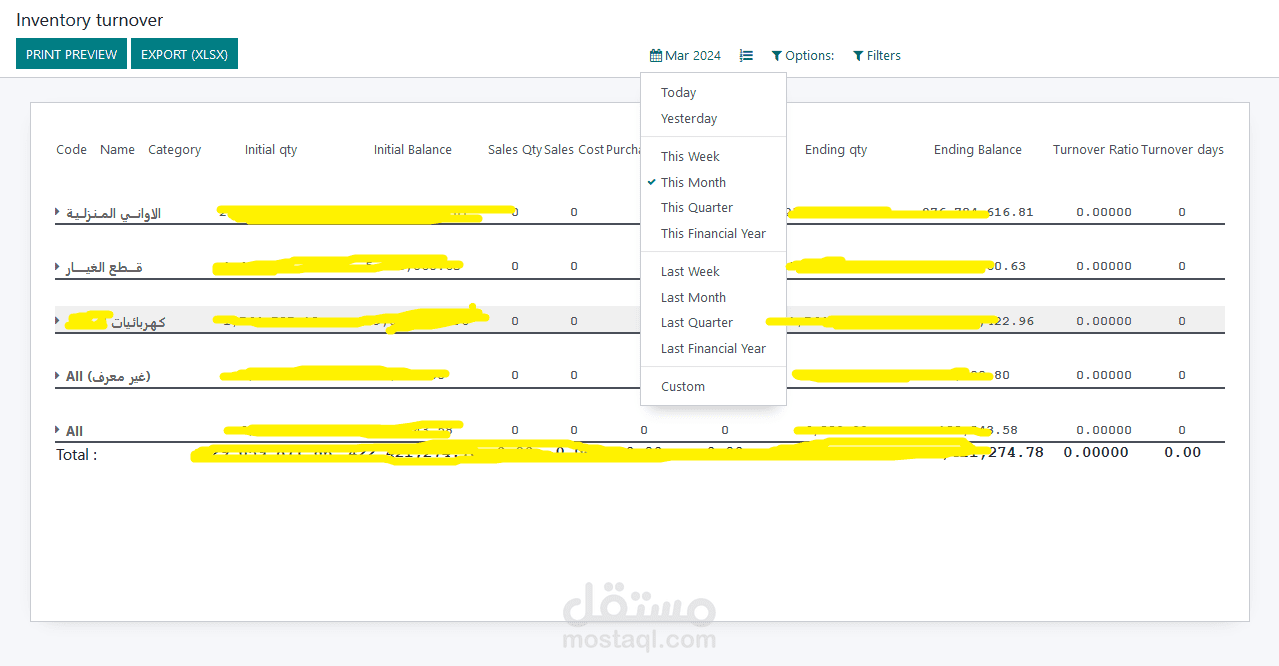Viewport: 1279px width, 666px height.
Task: Select This Week in the dropdown
Action: (x=690, y=156)
